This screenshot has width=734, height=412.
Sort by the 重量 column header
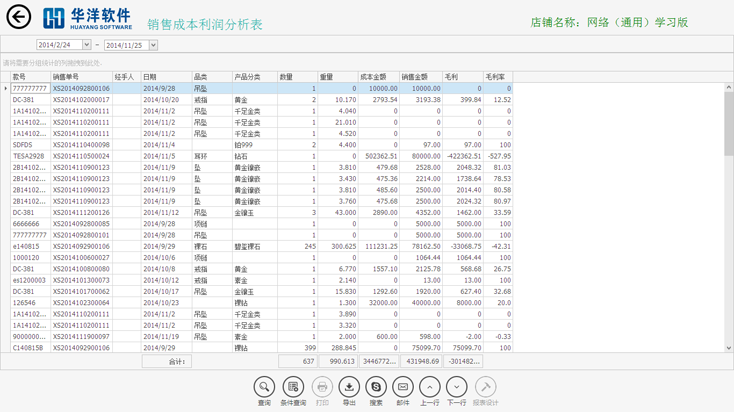pos(338,77)
